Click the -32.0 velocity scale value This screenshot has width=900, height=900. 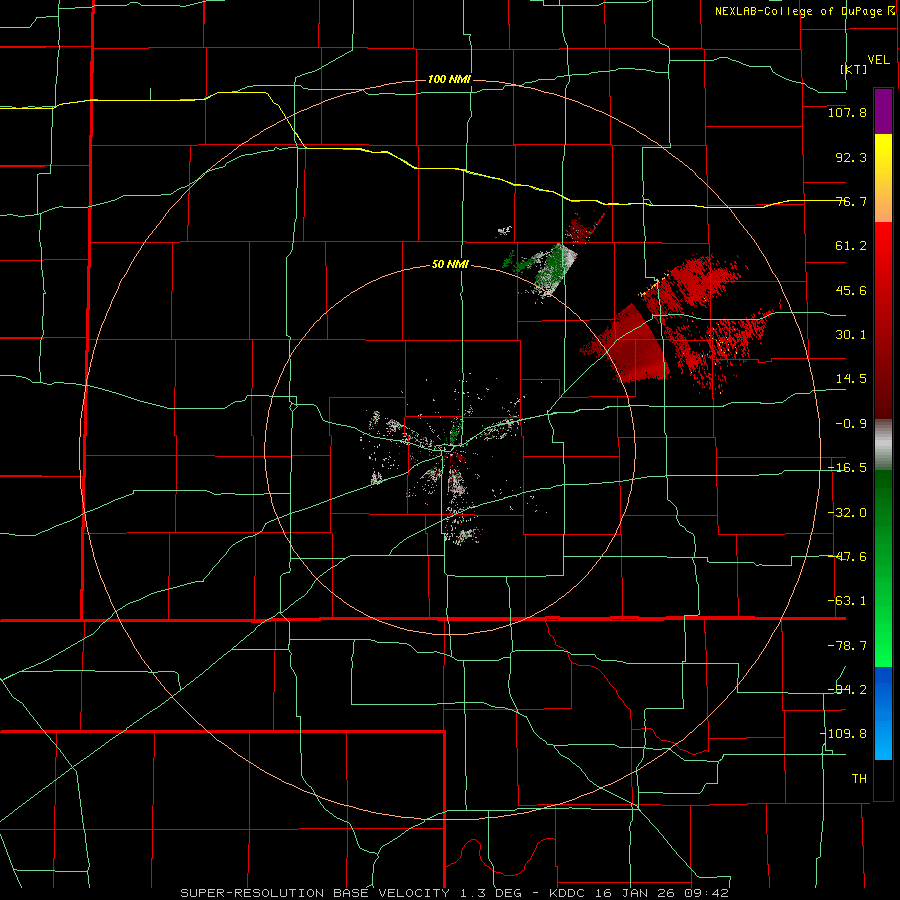(847, 513)
